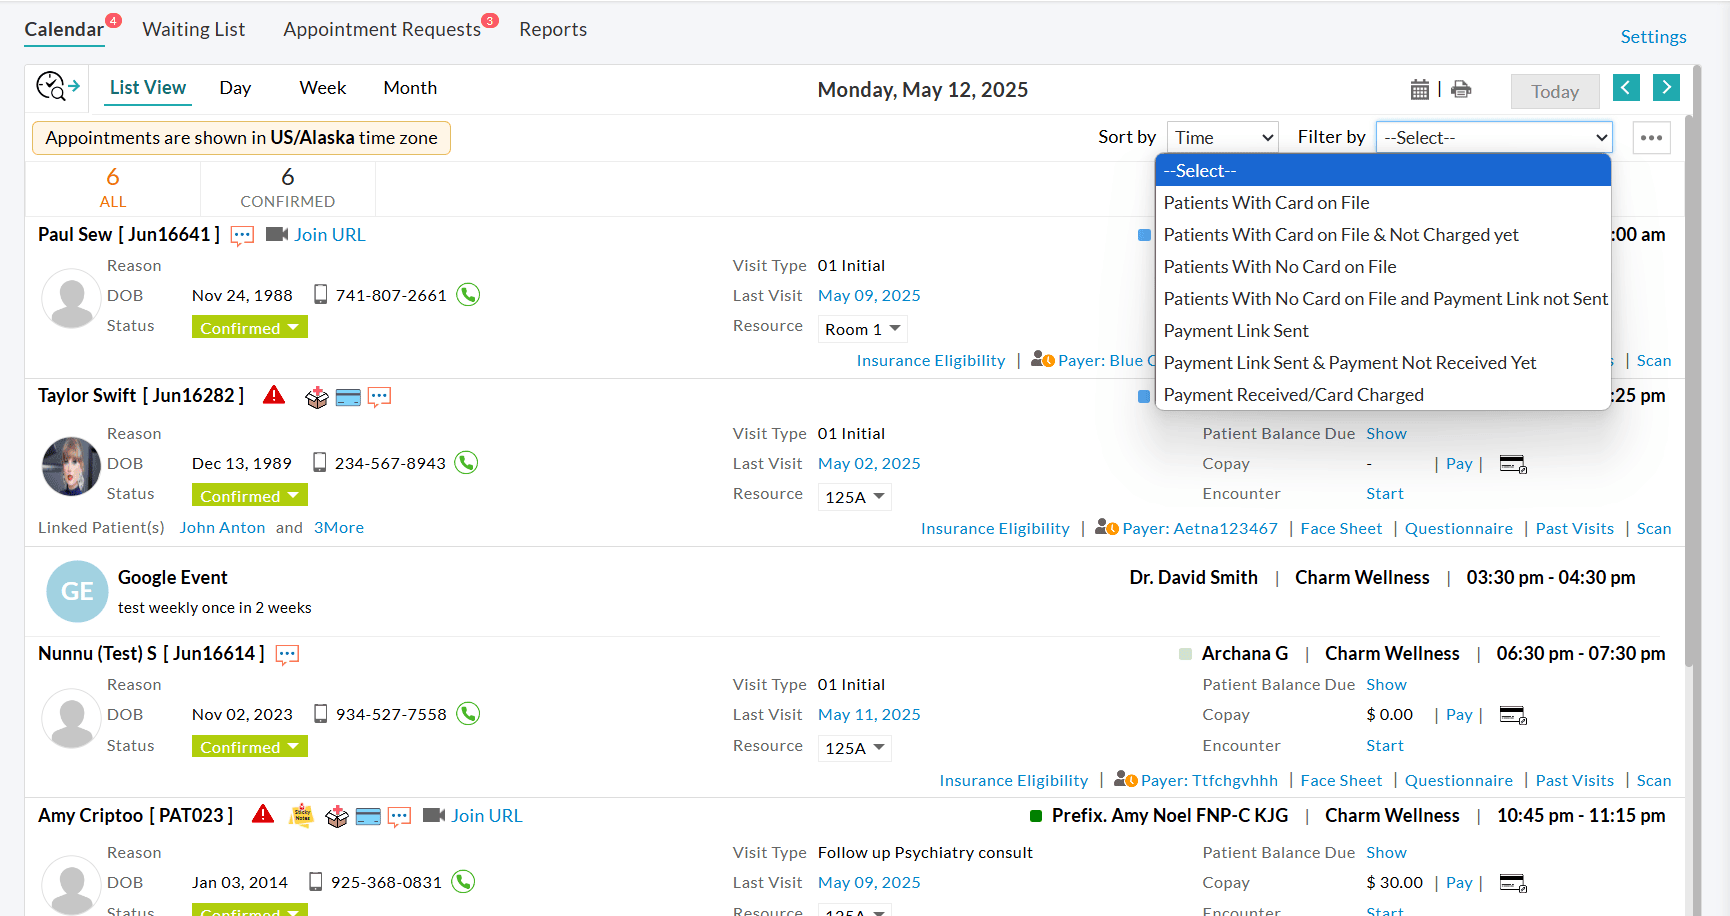This screenshot has width=1730, height=916.
Task: Start the Join URL video call for Paul Sew
Action: tap(330, 234)
